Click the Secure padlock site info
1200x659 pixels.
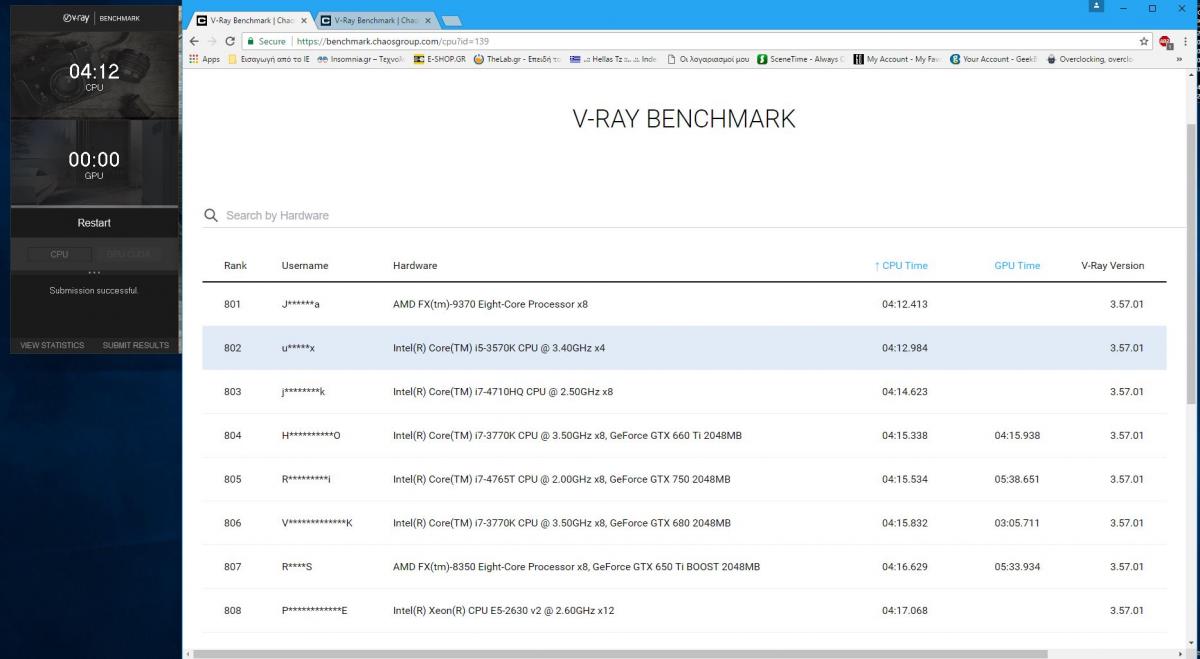[266, 42]
